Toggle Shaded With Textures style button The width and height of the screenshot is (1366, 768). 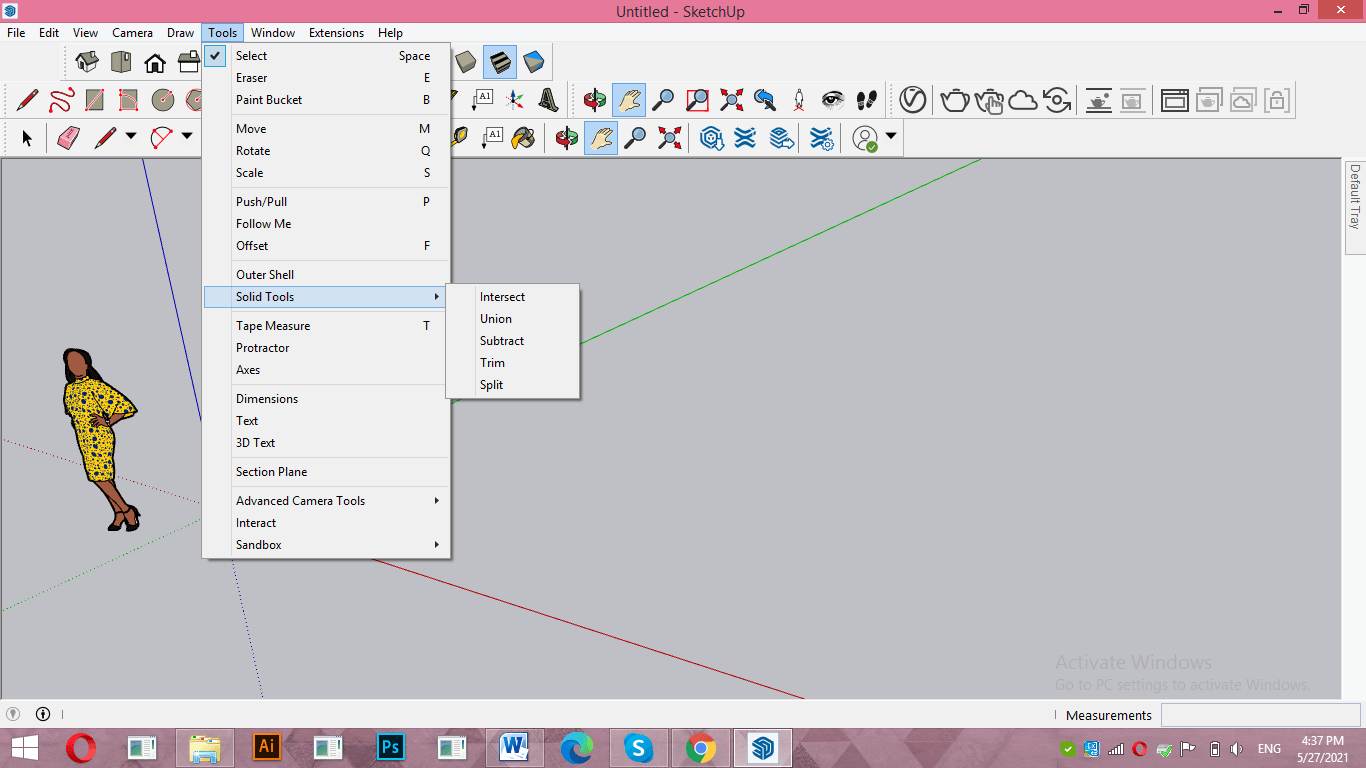pyautogui.click(x=500, y=62)
